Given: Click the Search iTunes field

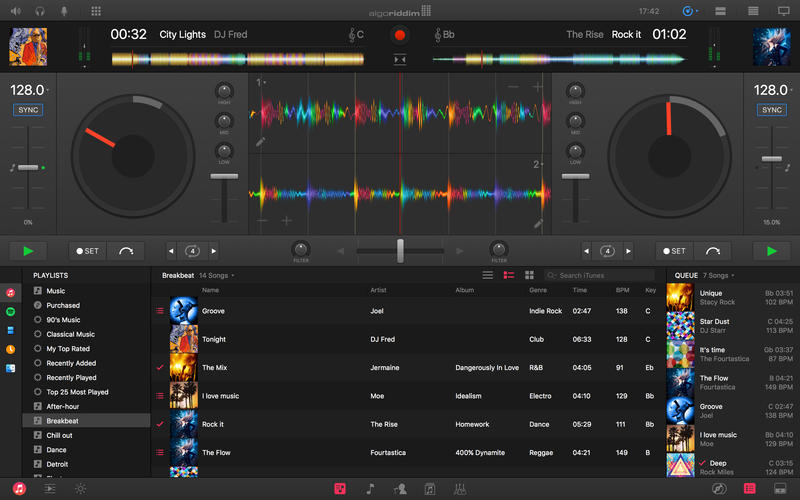Looking at the screenshot, I should coord(600,275).
